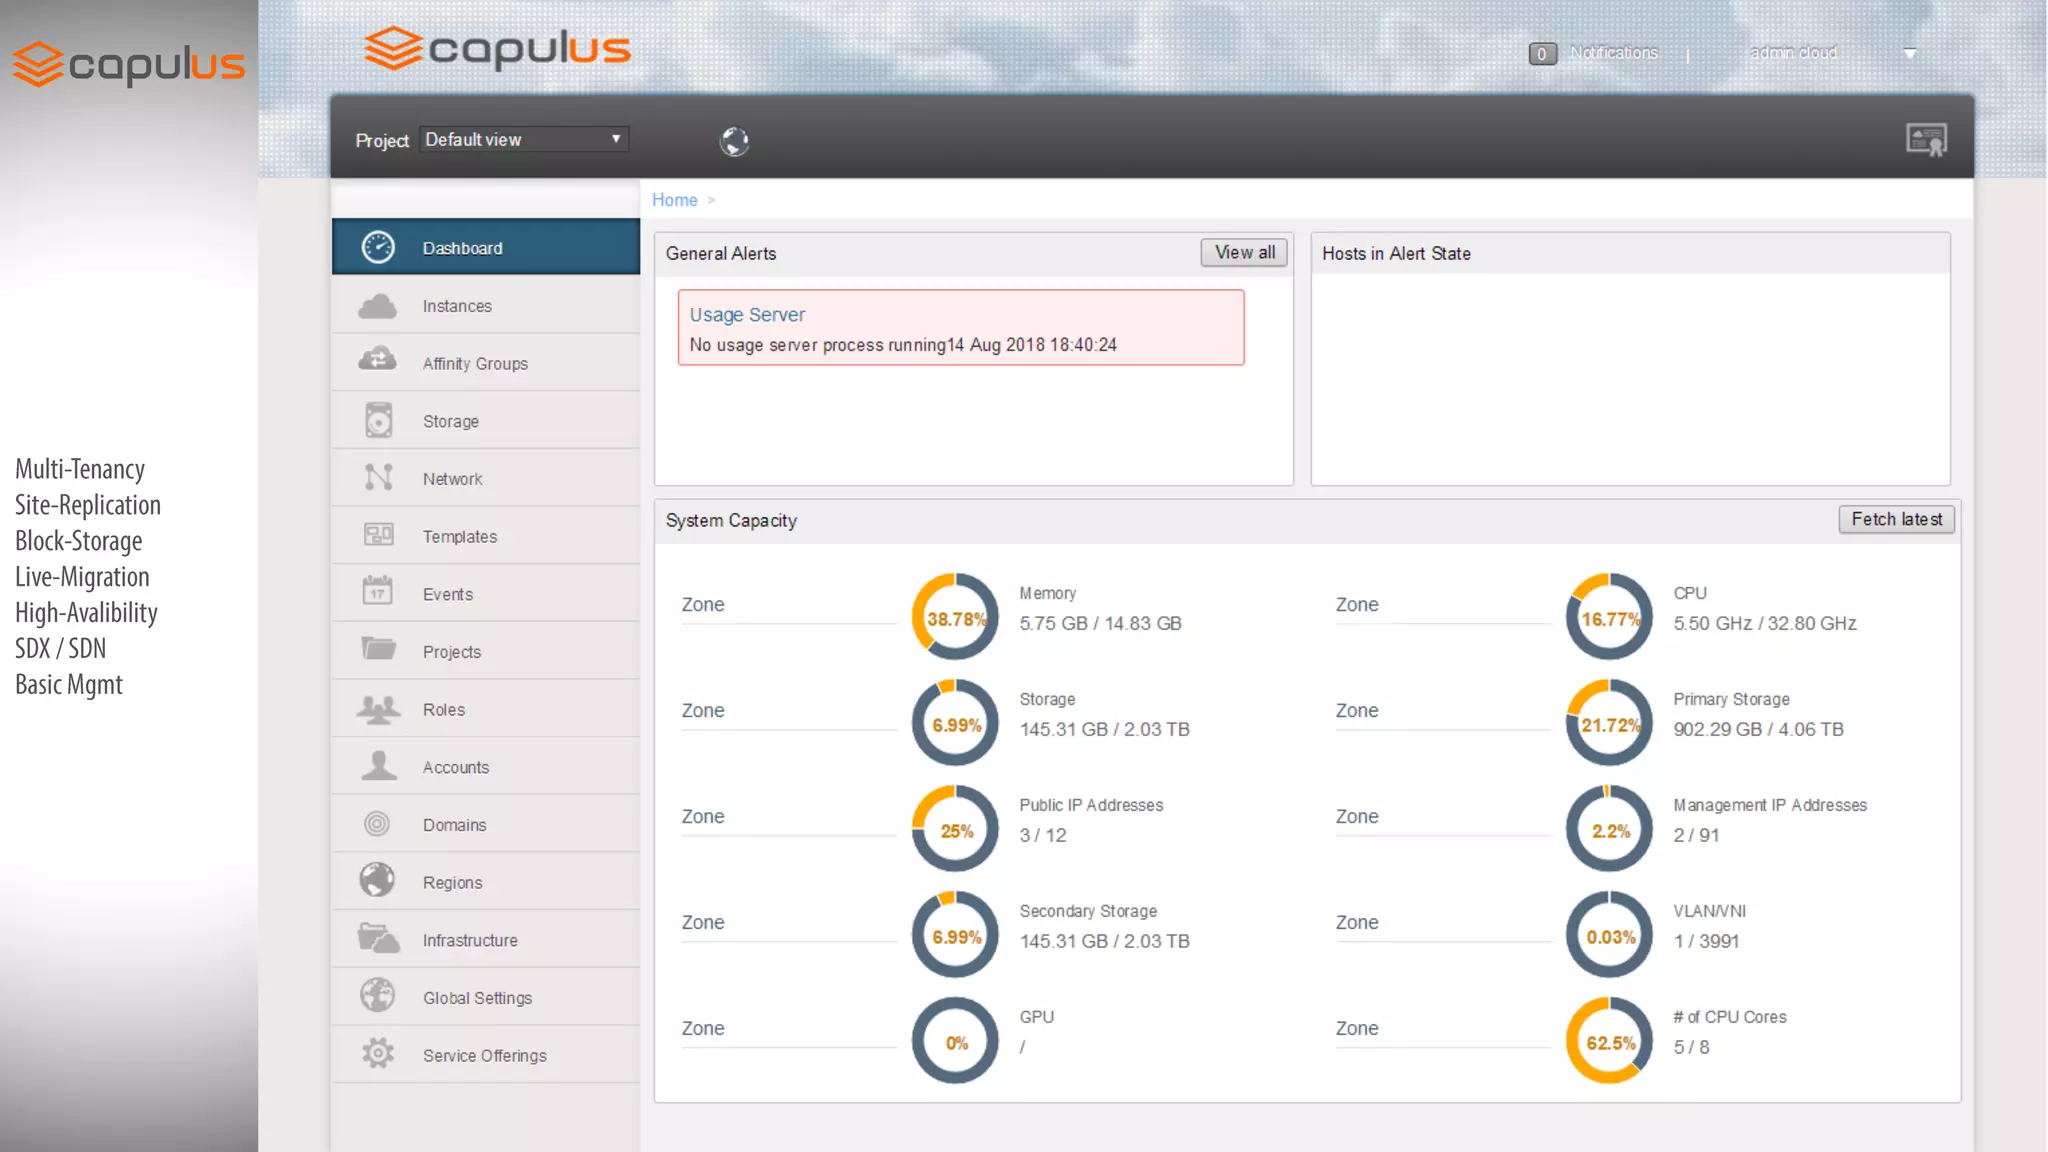The height and width of the screenshot is (1152, 2048).
Task: Go to Accounts in the sidebar
Action: pyautogui.click(x=455, y=767)
